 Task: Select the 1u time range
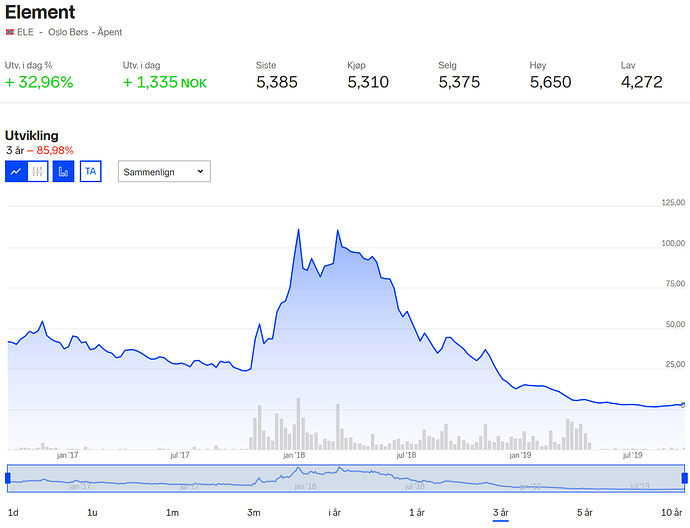92,513
